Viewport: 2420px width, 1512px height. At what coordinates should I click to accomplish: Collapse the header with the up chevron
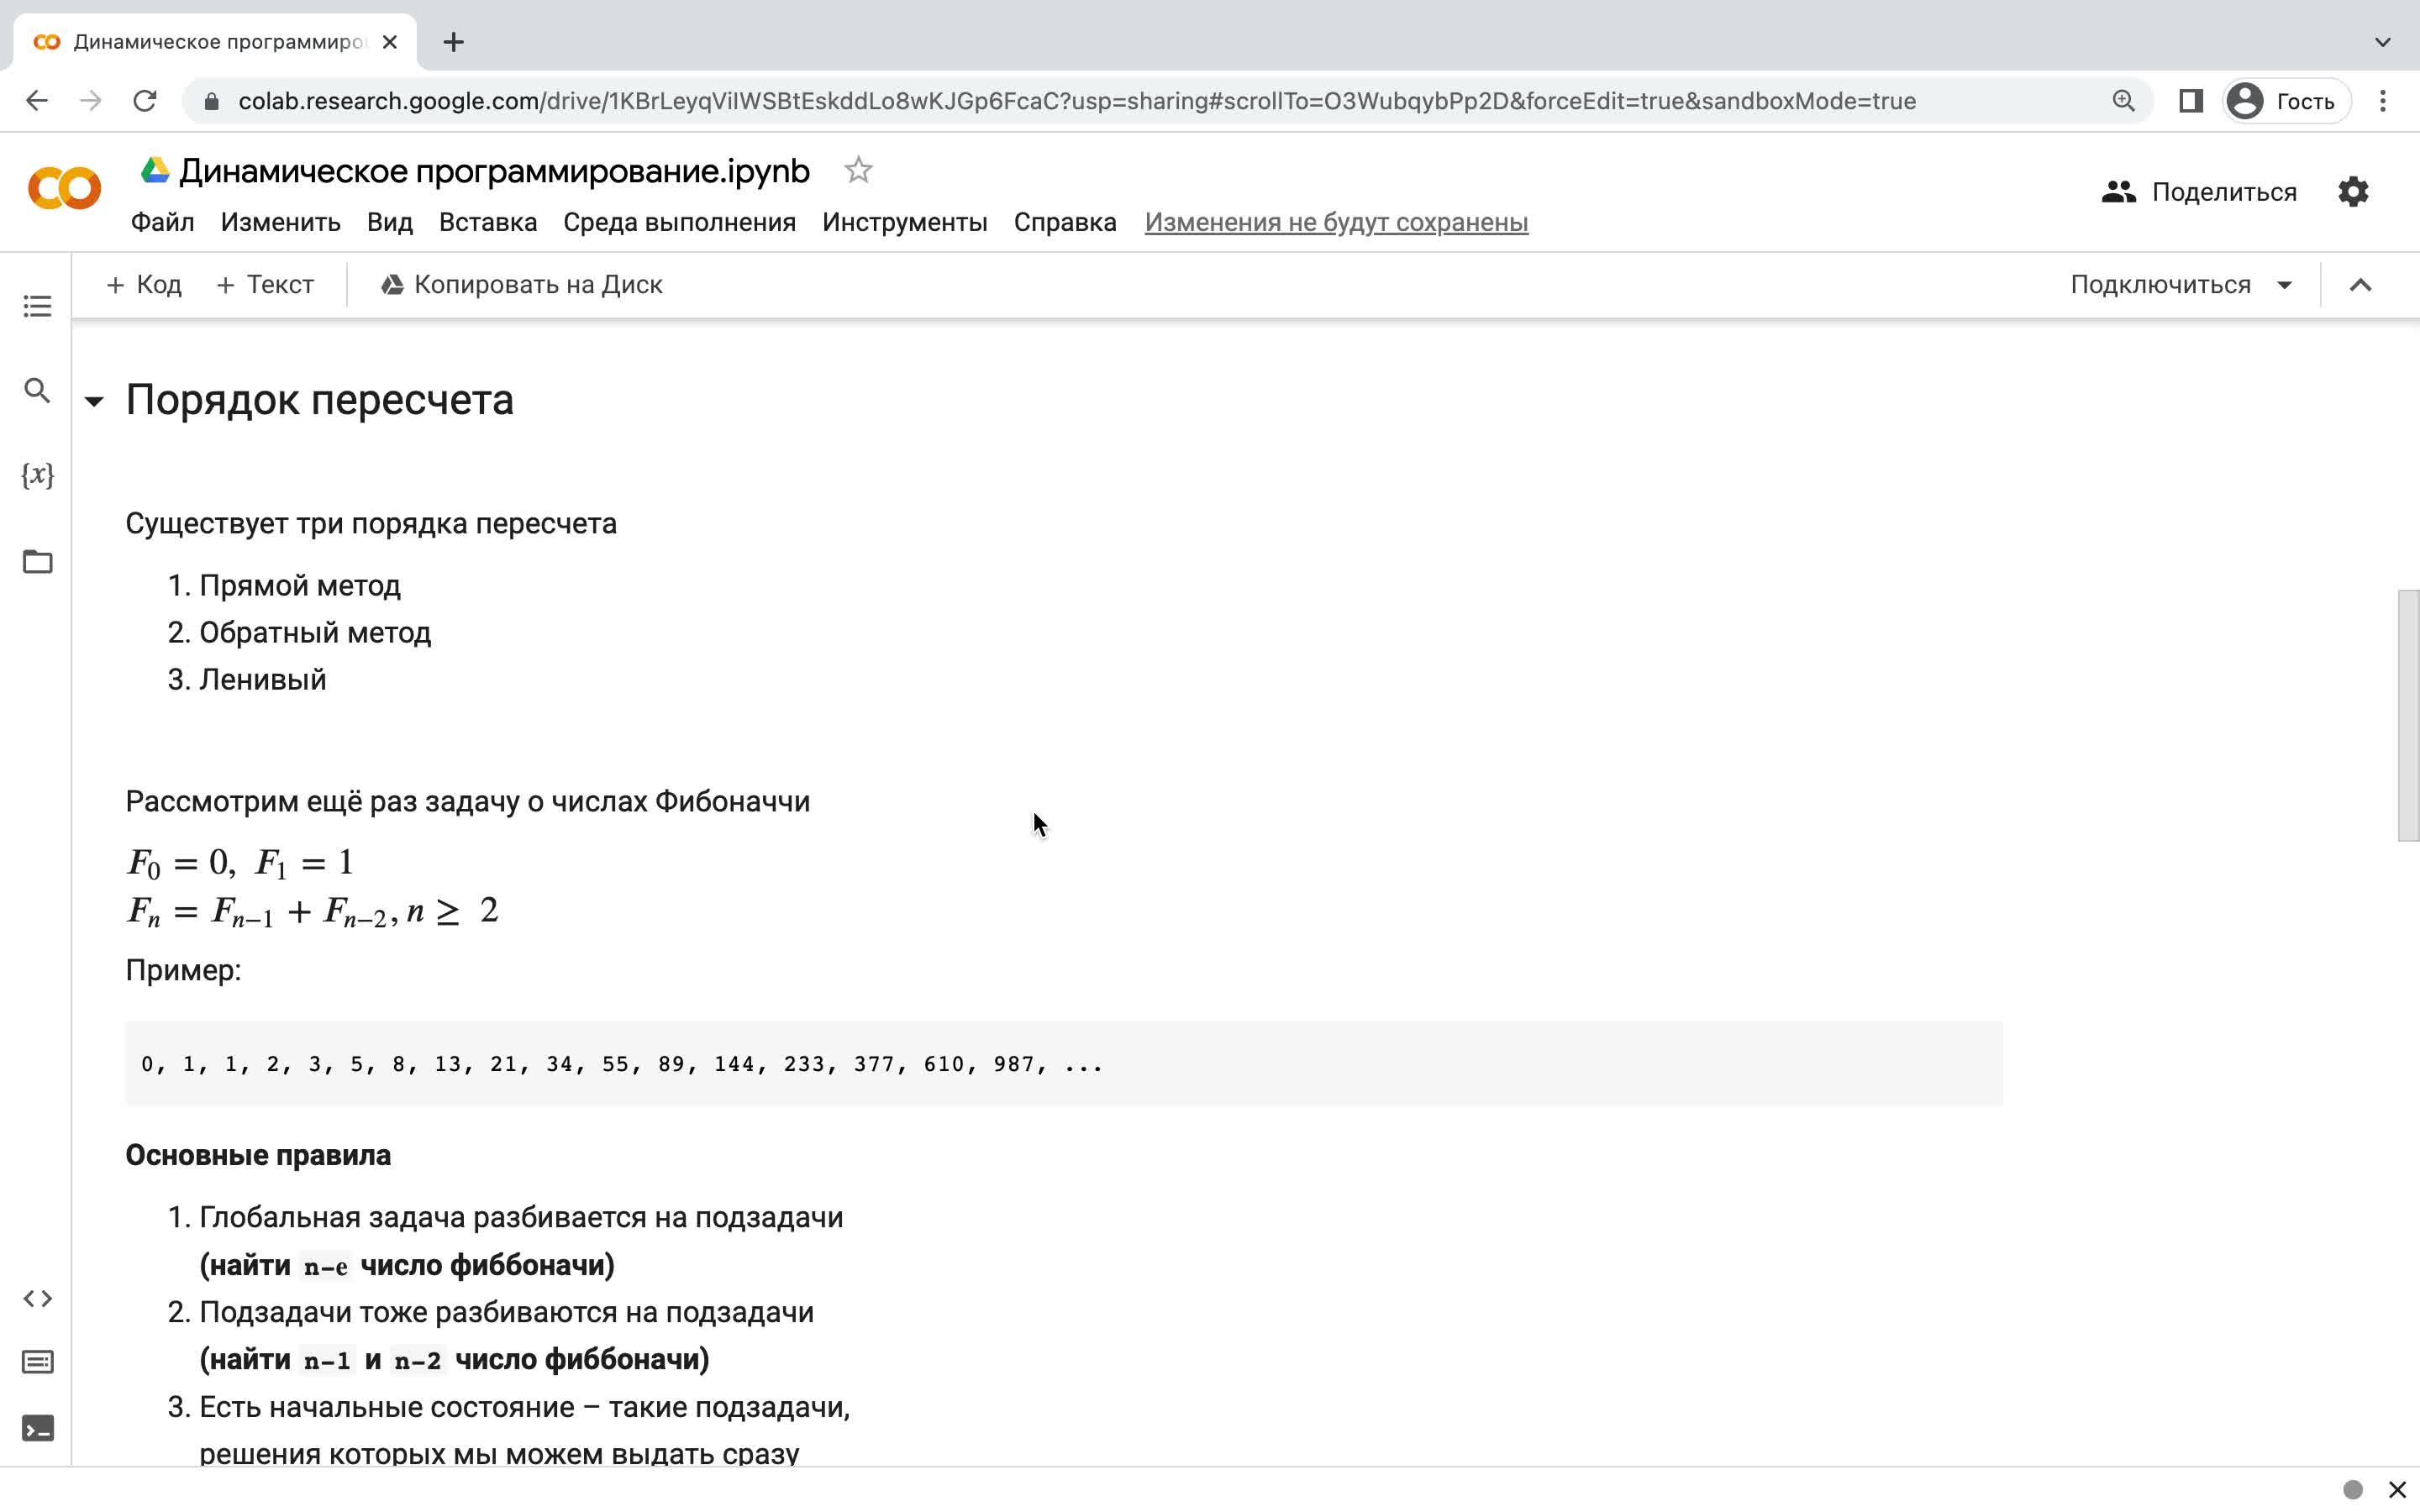pos(2360,285)
